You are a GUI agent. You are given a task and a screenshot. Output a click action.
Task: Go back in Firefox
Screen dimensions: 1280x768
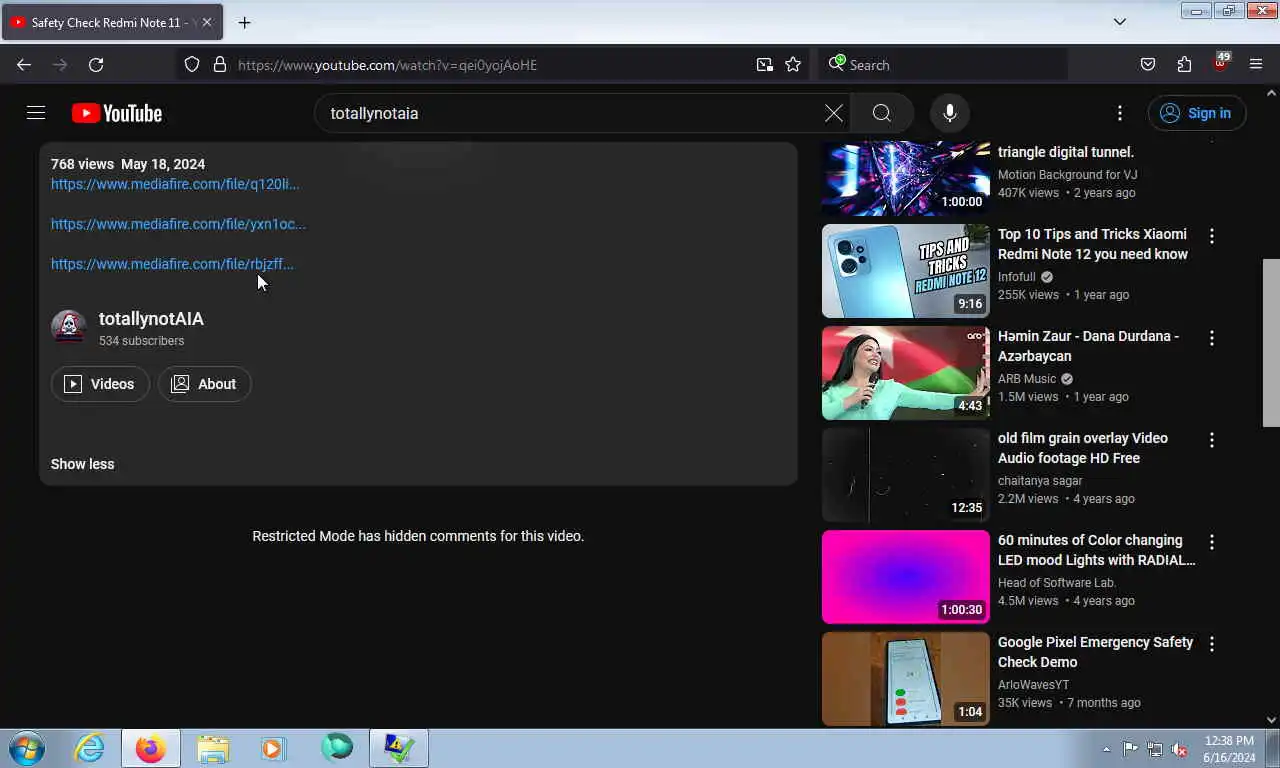(x=24, y=65)
